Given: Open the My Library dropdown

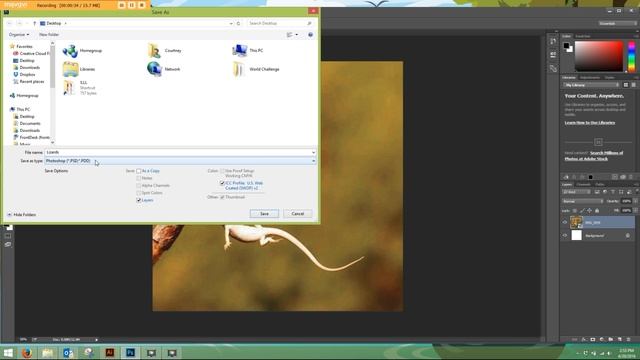Looking at the screenshot, I should (591, 85).
